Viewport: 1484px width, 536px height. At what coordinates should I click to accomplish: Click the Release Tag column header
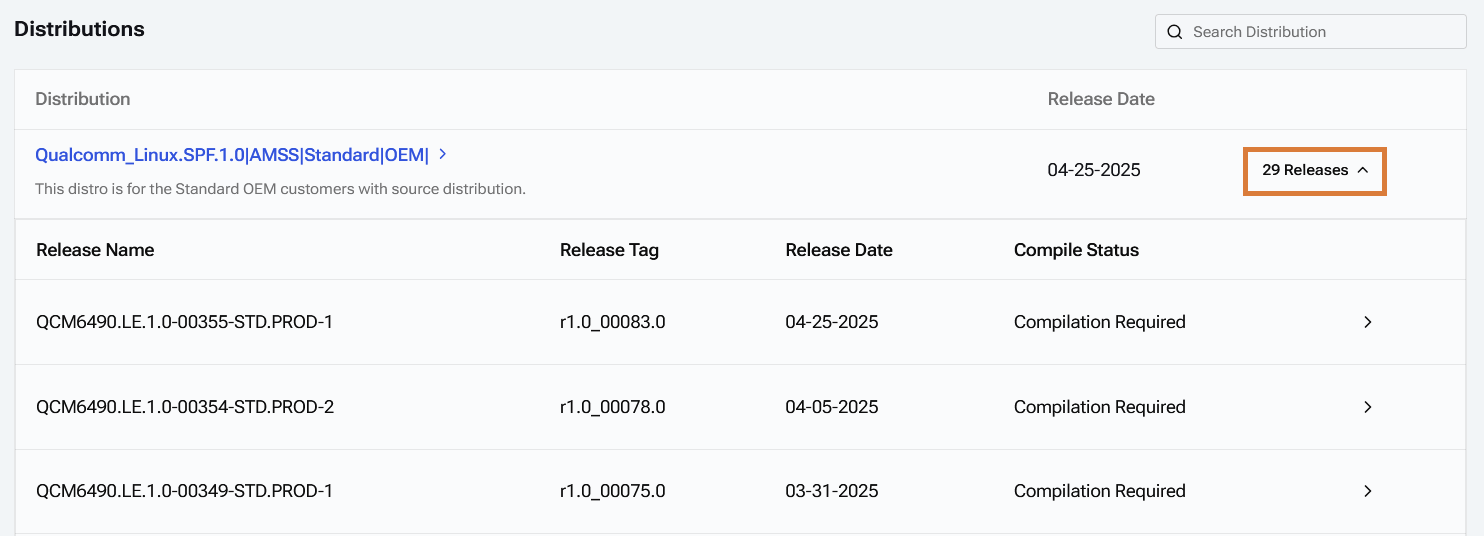click(609, 250)
